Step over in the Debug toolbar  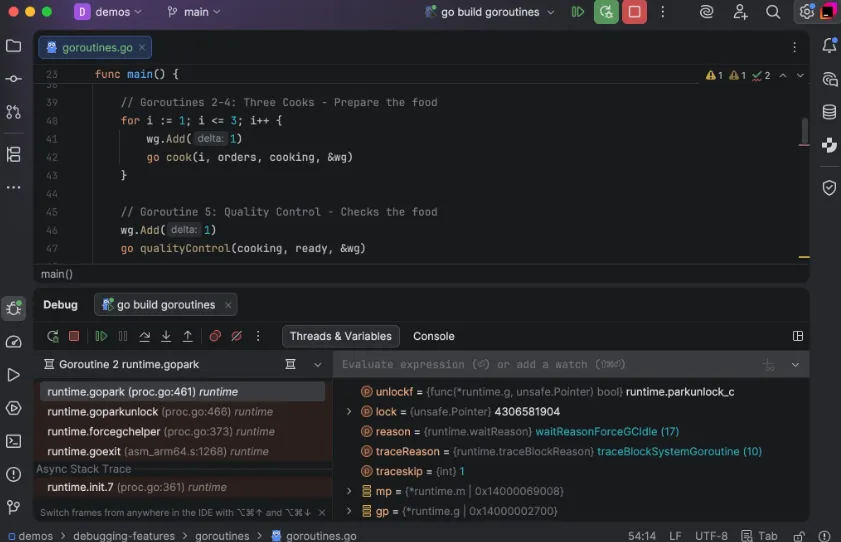pyautogui.click(x=144, y=336)
